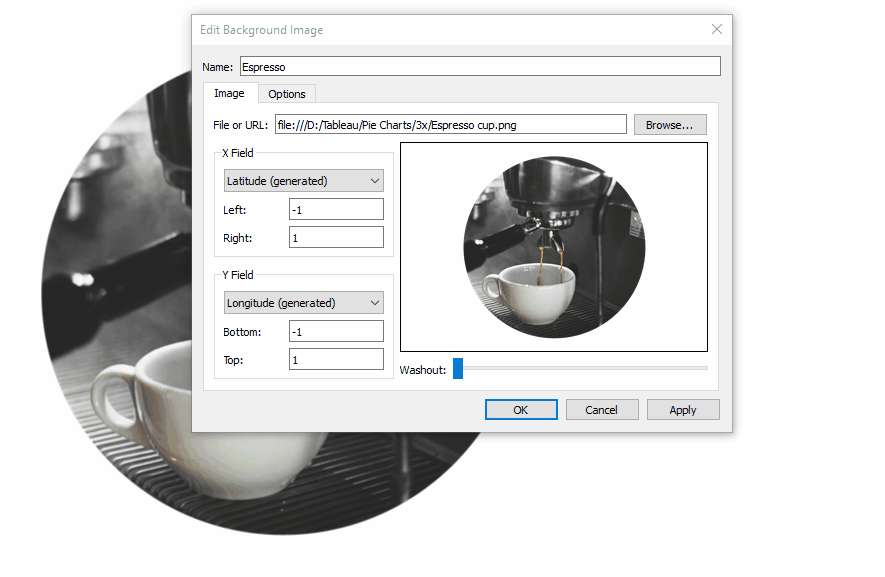Close the dialog with the X icon
The height and width of the screenshot is (577, 885).
click(717, 29)
